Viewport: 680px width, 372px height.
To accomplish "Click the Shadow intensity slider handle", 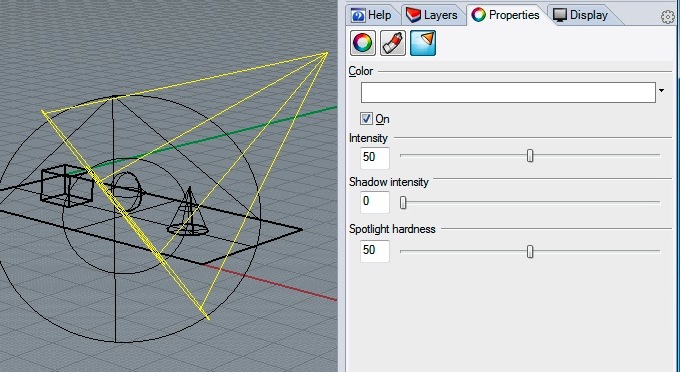I will [403, 202].
